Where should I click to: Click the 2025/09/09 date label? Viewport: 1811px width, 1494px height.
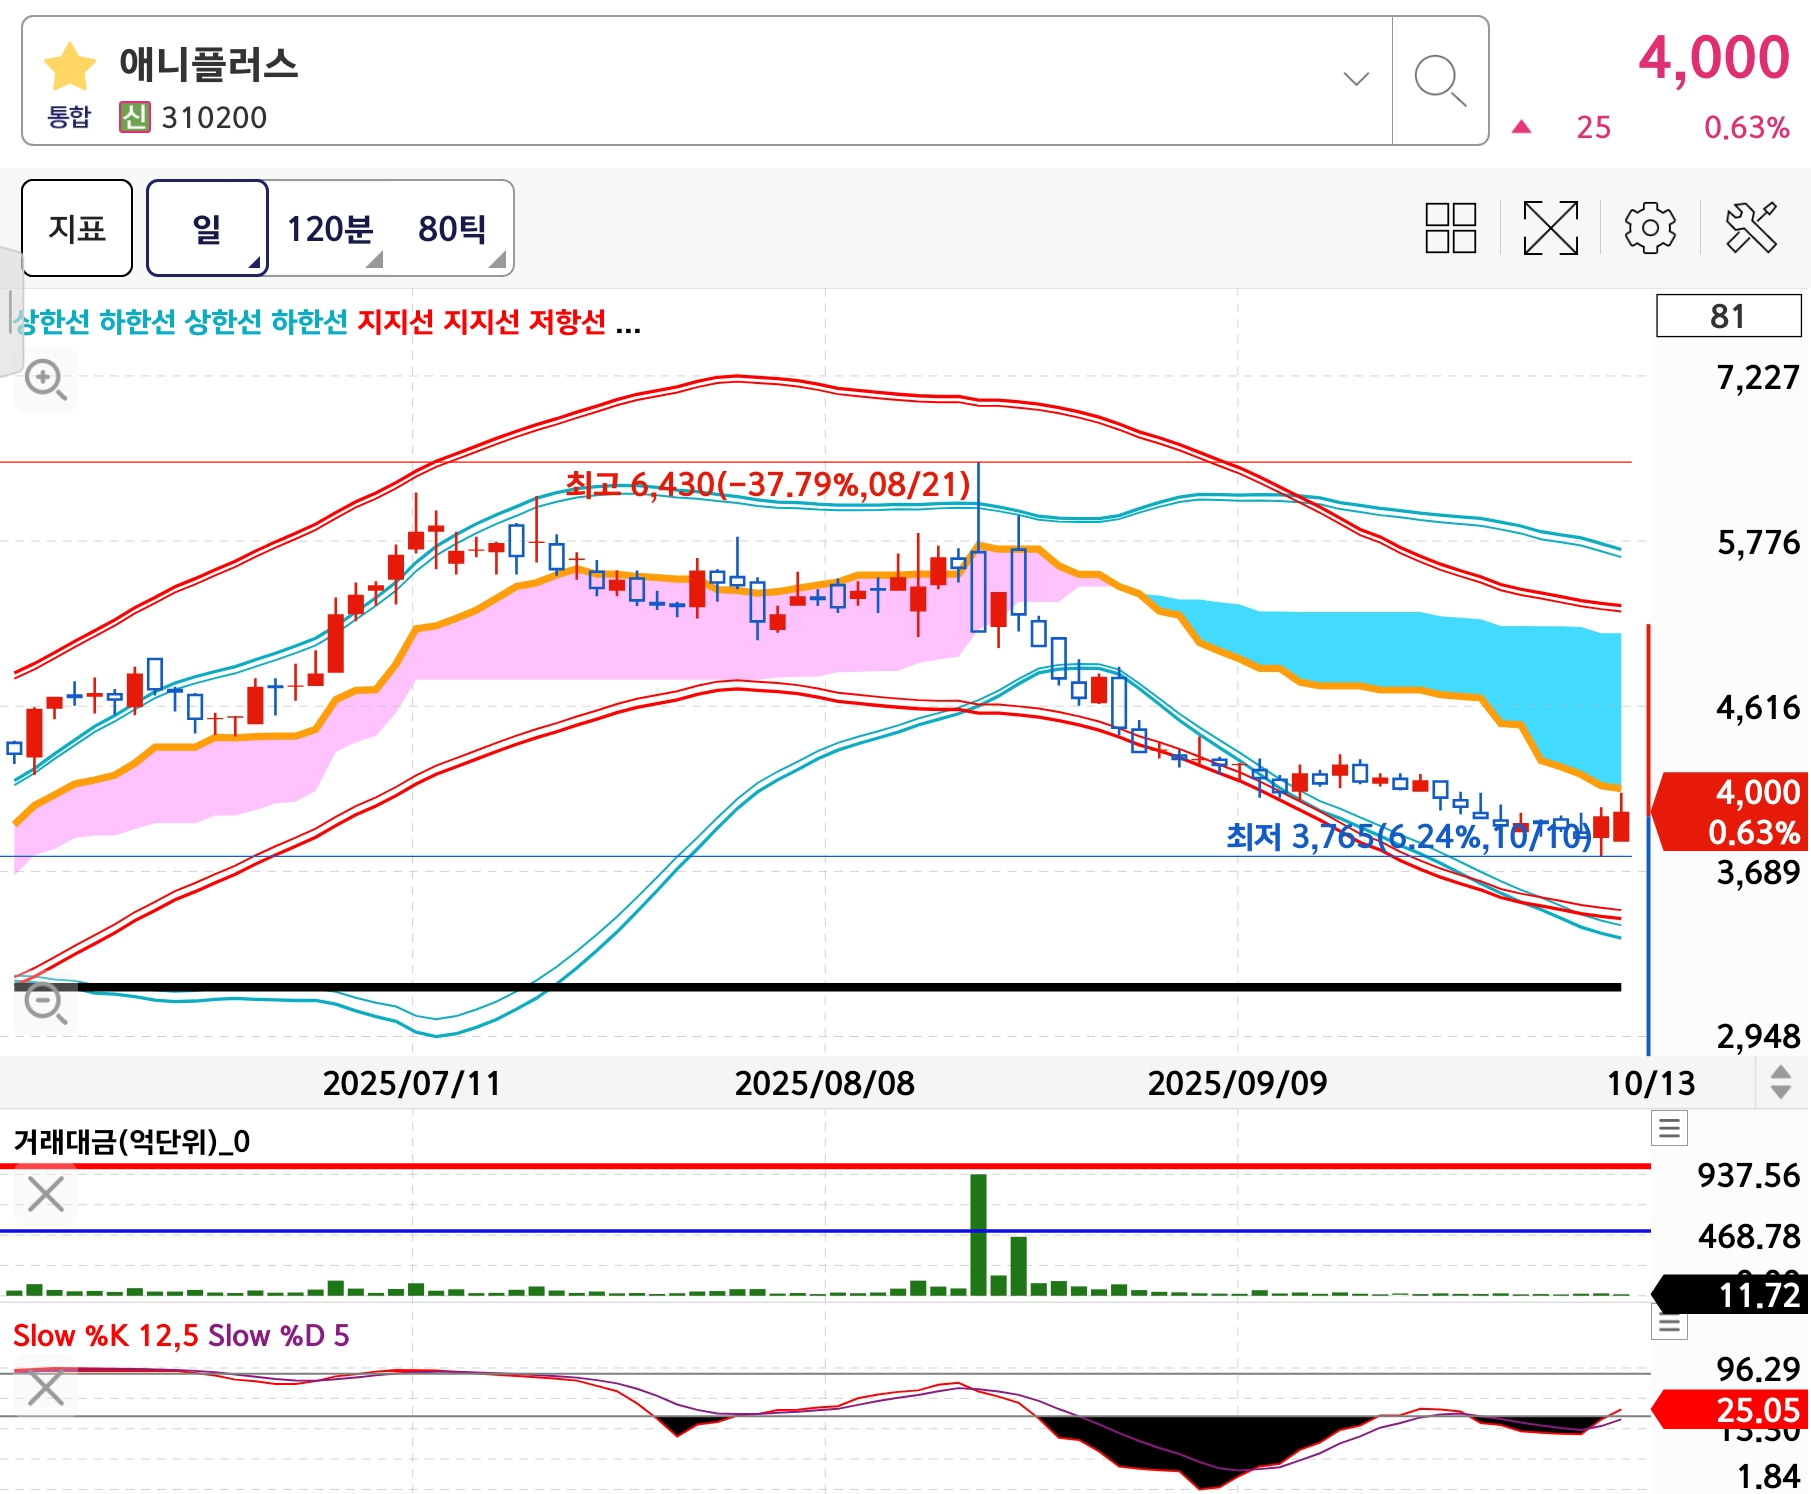click(1237, 1083)
